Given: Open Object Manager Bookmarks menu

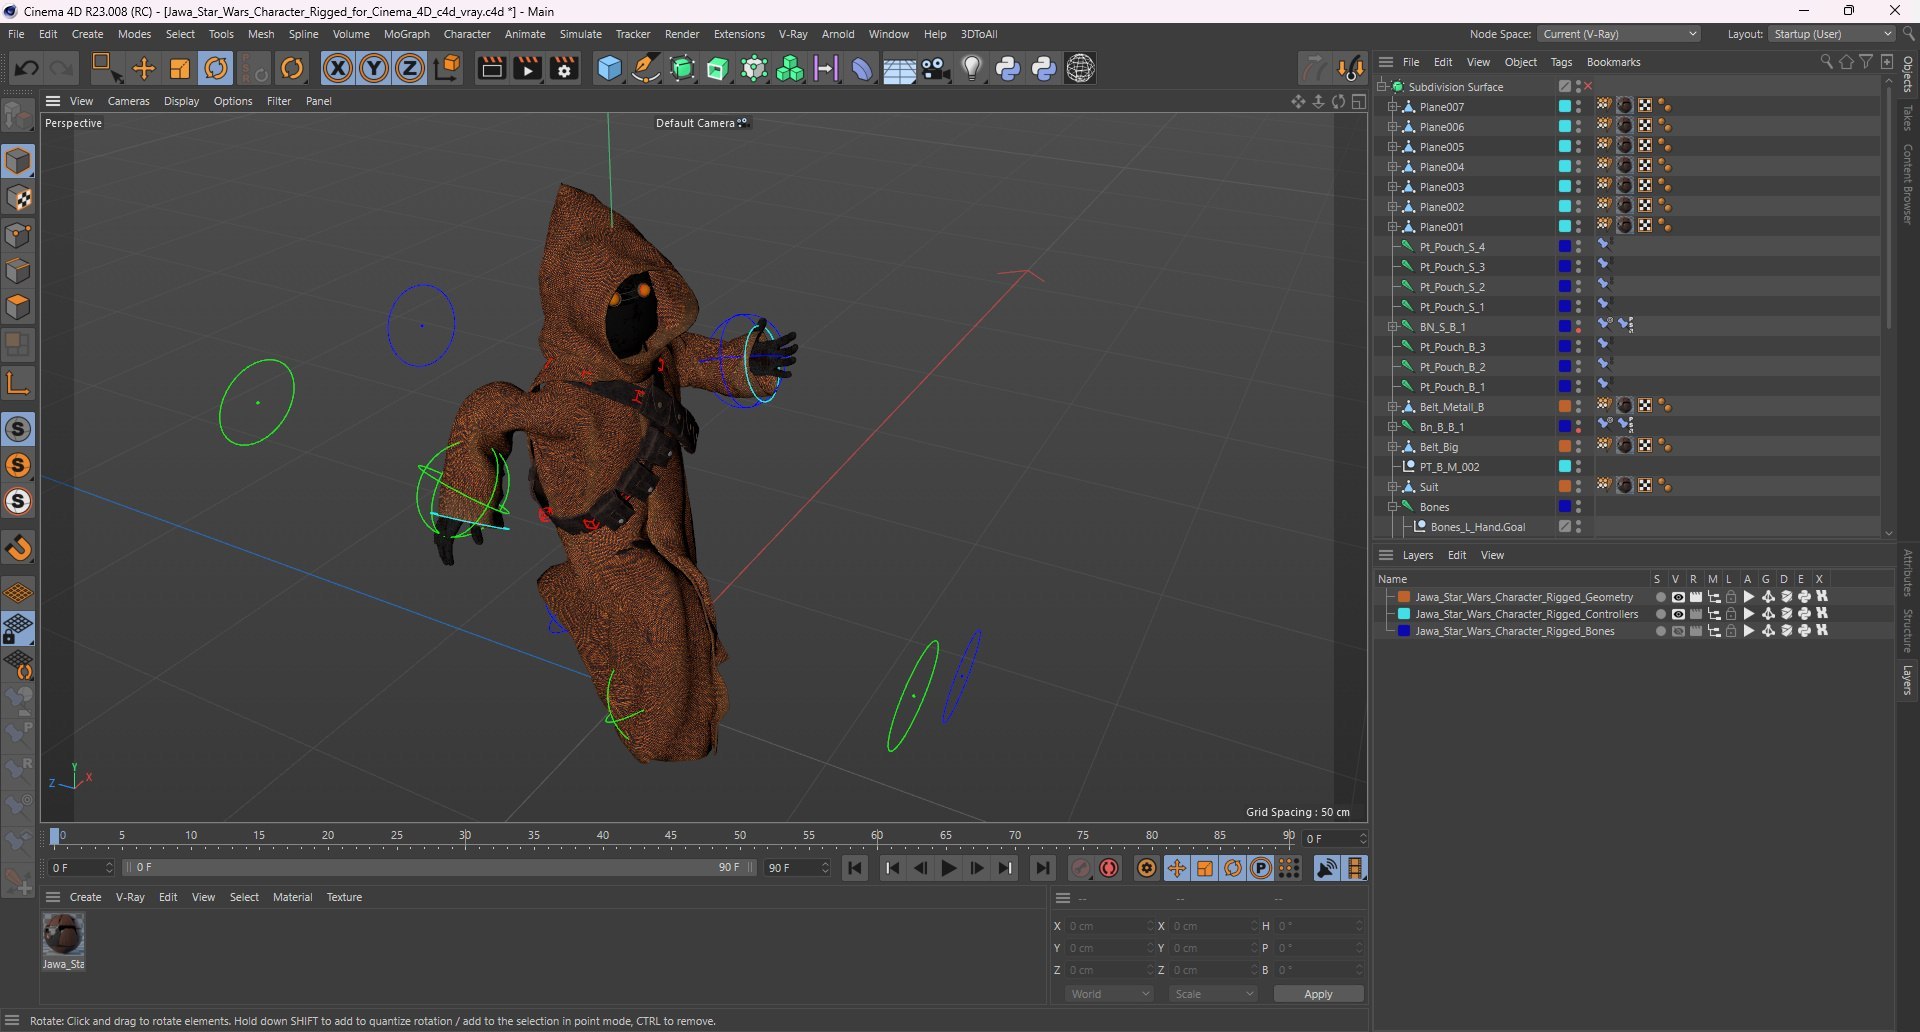Looking at the screenshot, I should (x=1613, y=62).
